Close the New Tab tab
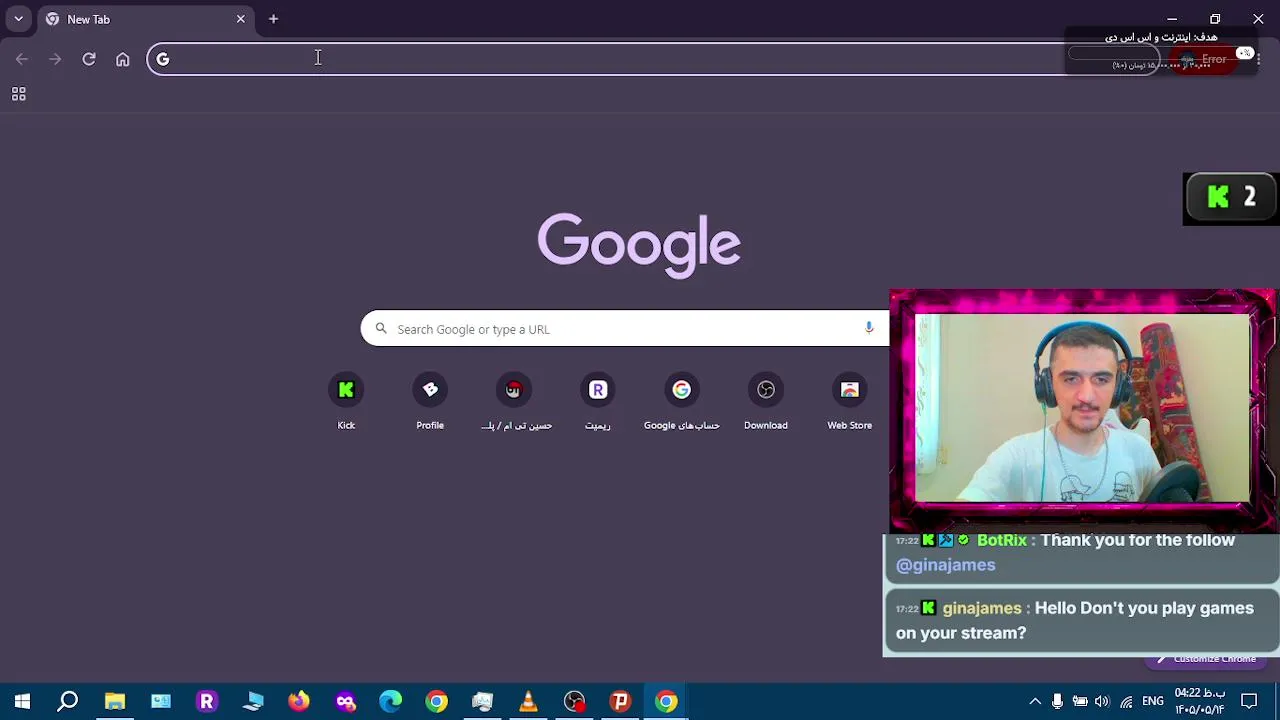 (240, 19)
